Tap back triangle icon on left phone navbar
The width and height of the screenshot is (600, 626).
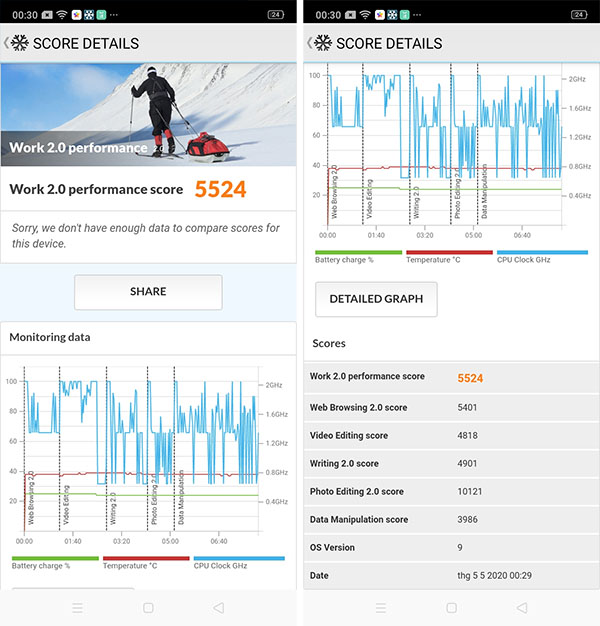tap(218, 608)
